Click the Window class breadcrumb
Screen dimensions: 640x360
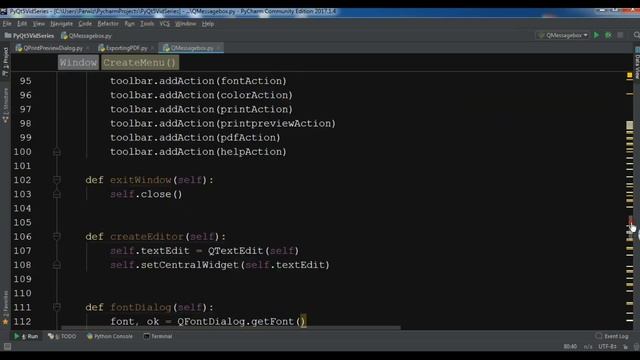coord(78,62)
